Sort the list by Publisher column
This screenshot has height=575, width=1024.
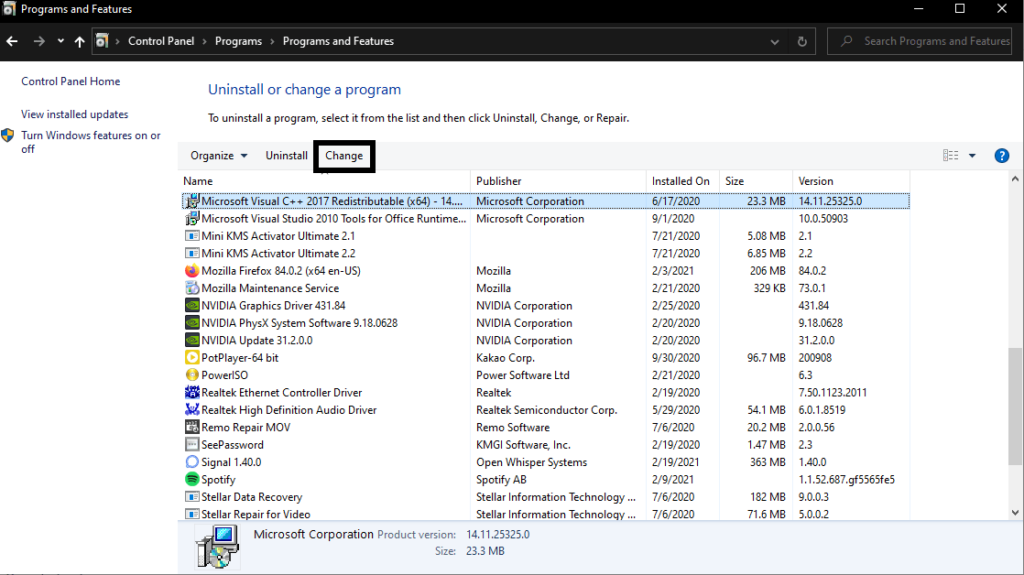[x=499, y=181]
